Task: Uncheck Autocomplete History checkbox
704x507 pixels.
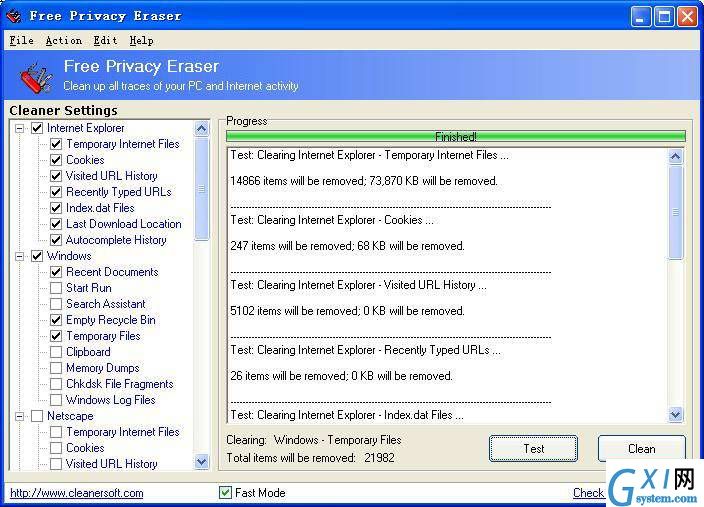Action: point(56,240)
